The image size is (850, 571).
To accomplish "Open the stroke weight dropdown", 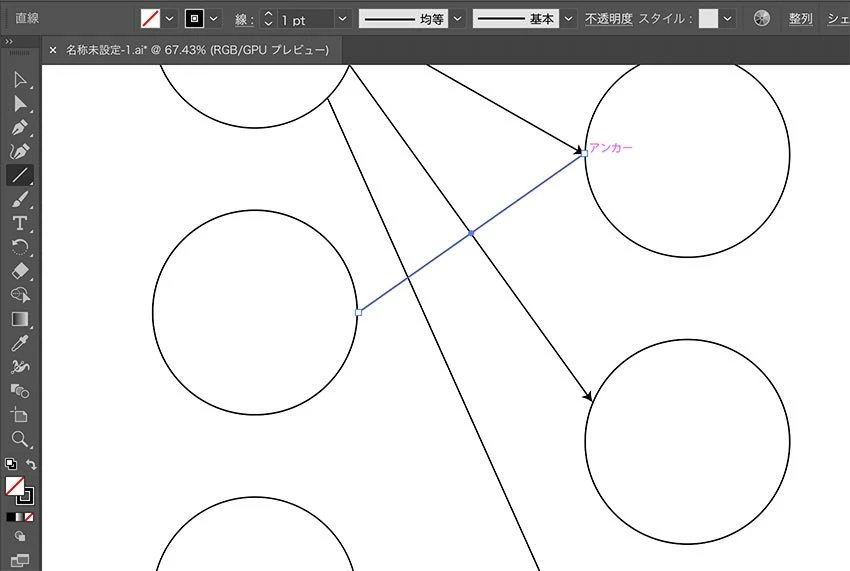I will [342, 18].
